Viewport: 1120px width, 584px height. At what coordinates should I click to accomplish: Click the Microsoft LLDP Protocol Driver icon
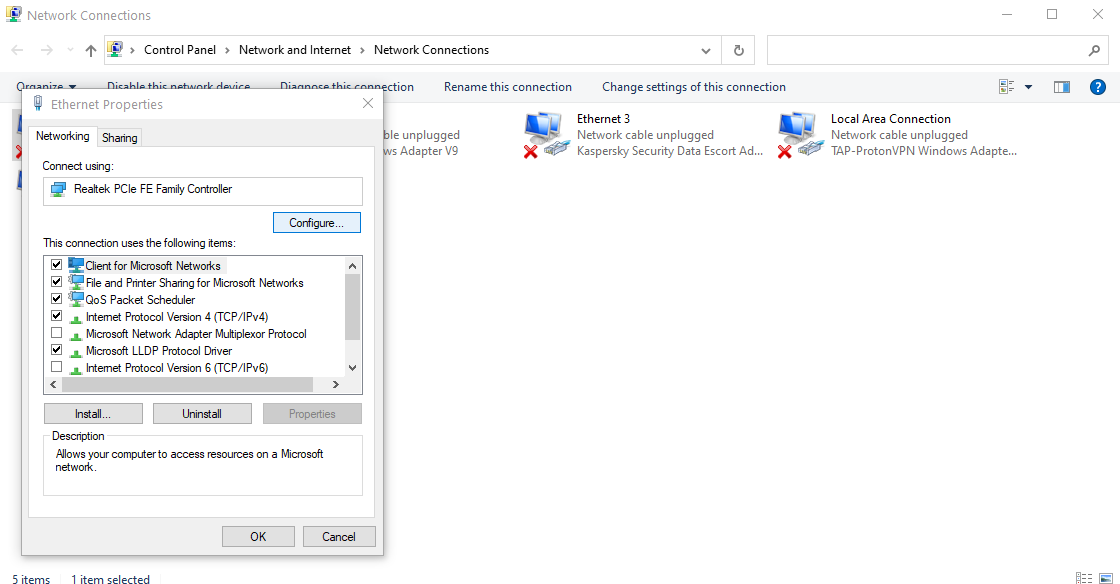(76, 351)
